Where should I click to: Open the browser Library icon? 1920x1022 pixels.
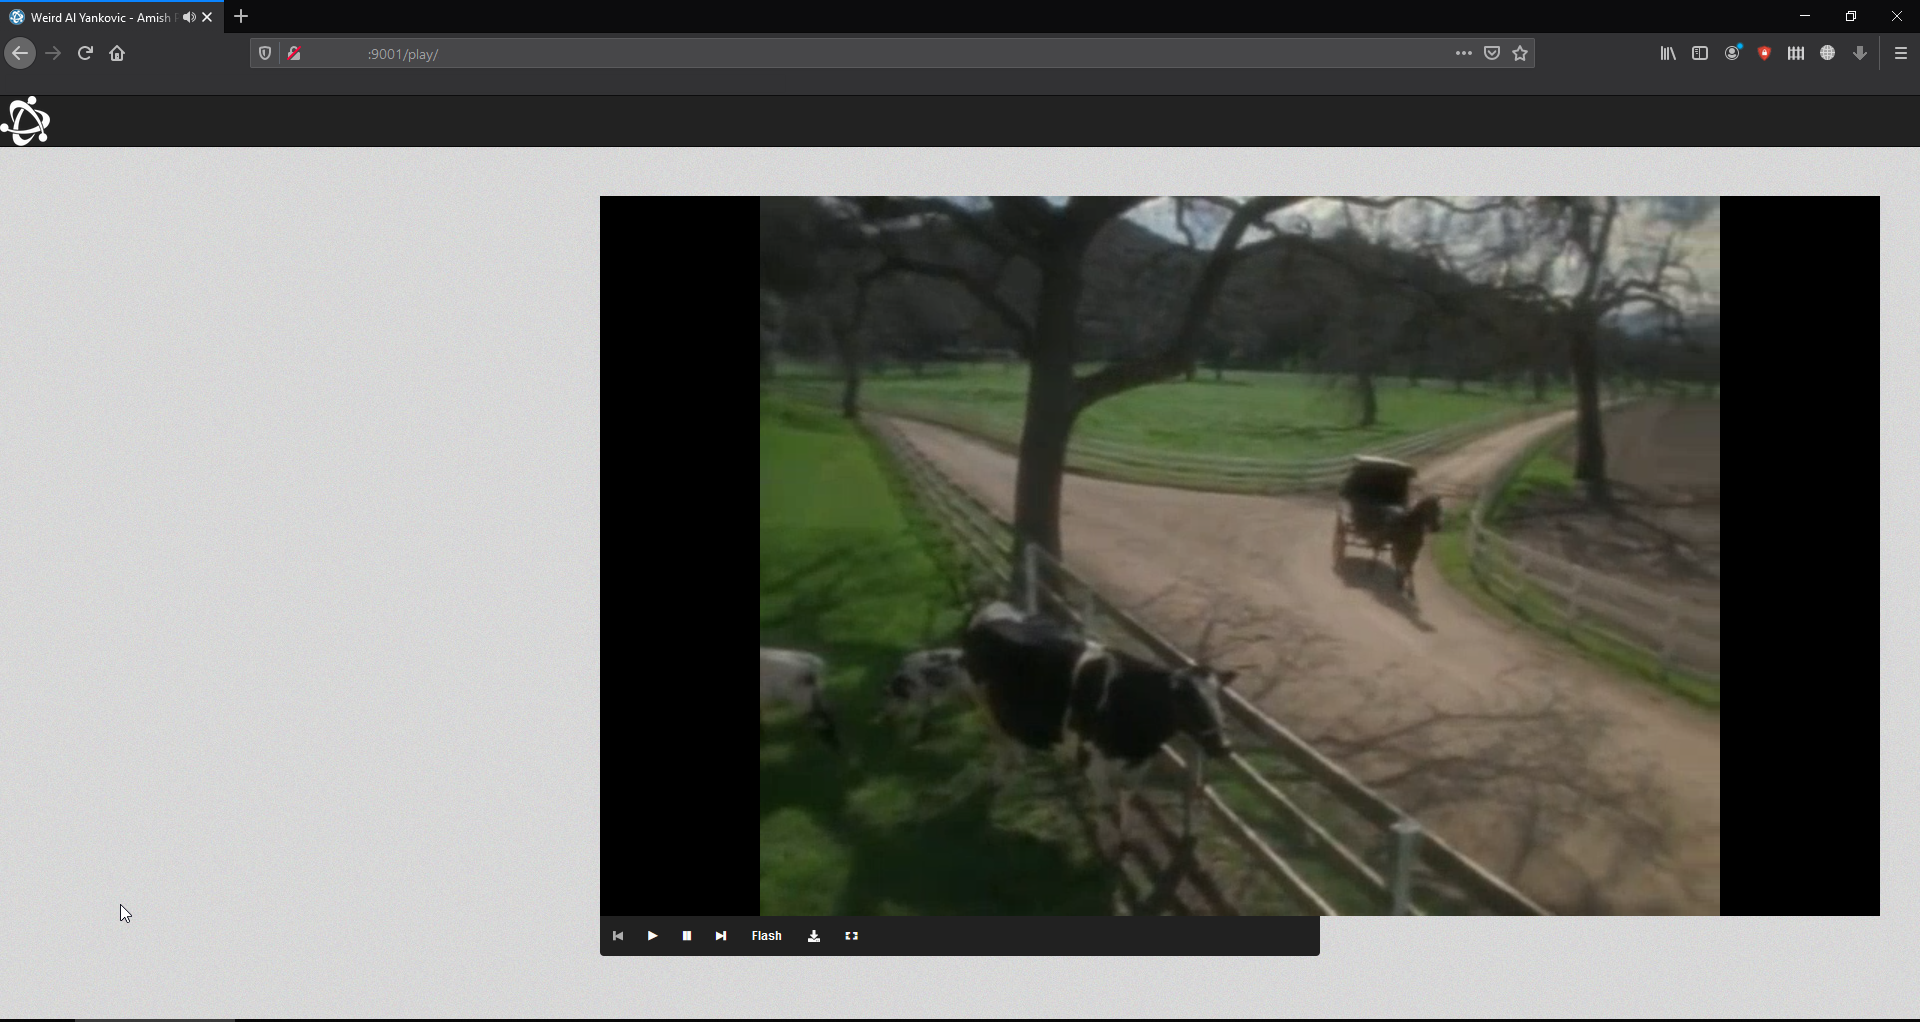coord(1667,53)
